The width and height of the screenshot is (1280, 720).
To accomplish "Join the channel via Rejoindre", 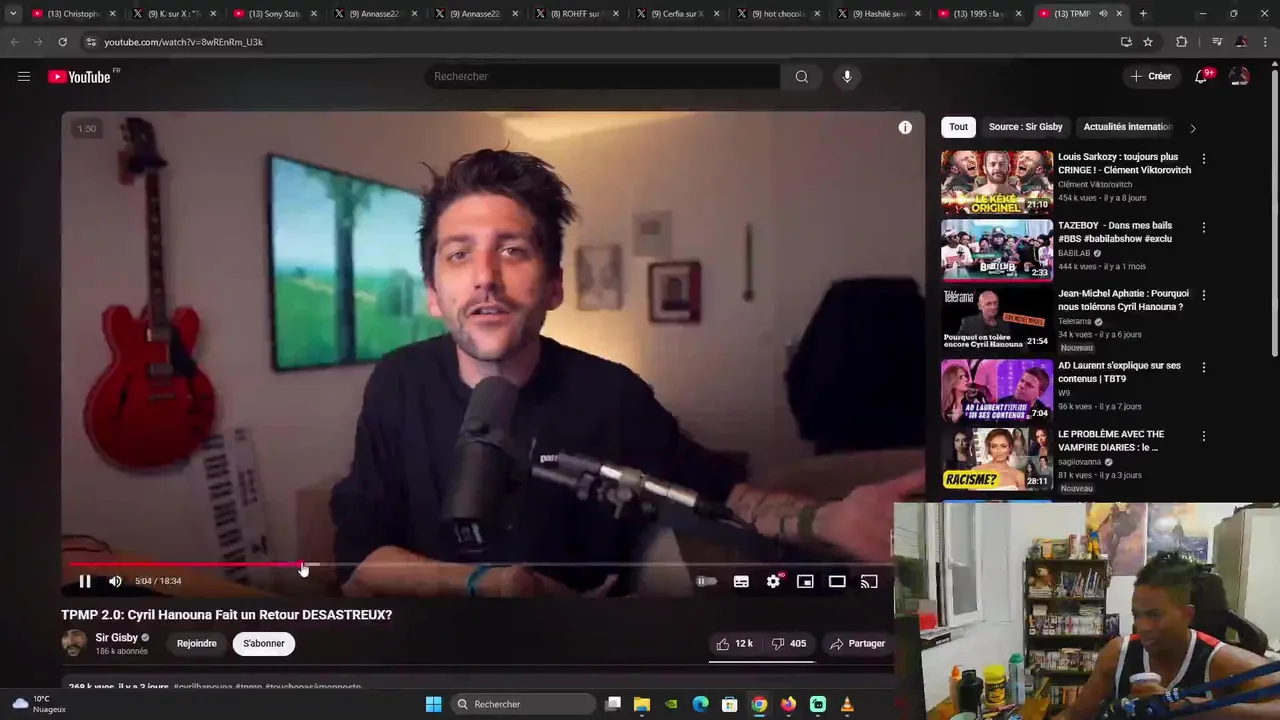I will pos(197,644).
